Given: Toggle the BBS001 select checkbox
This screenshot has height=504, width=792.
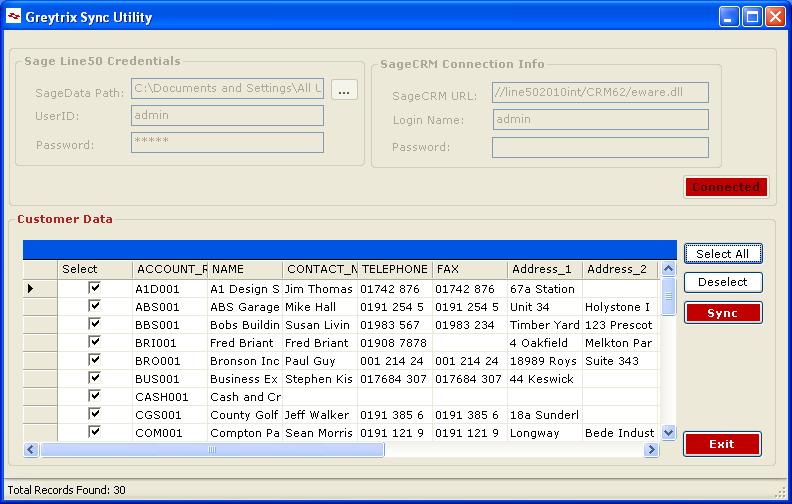Looking at the screenshot, I should [94, 324].
